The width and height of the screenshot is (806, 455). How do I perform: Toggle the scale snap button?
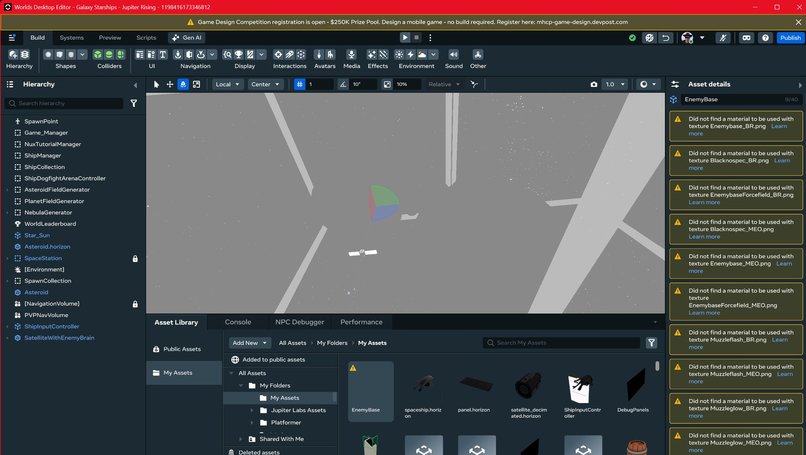click(387, 84)
